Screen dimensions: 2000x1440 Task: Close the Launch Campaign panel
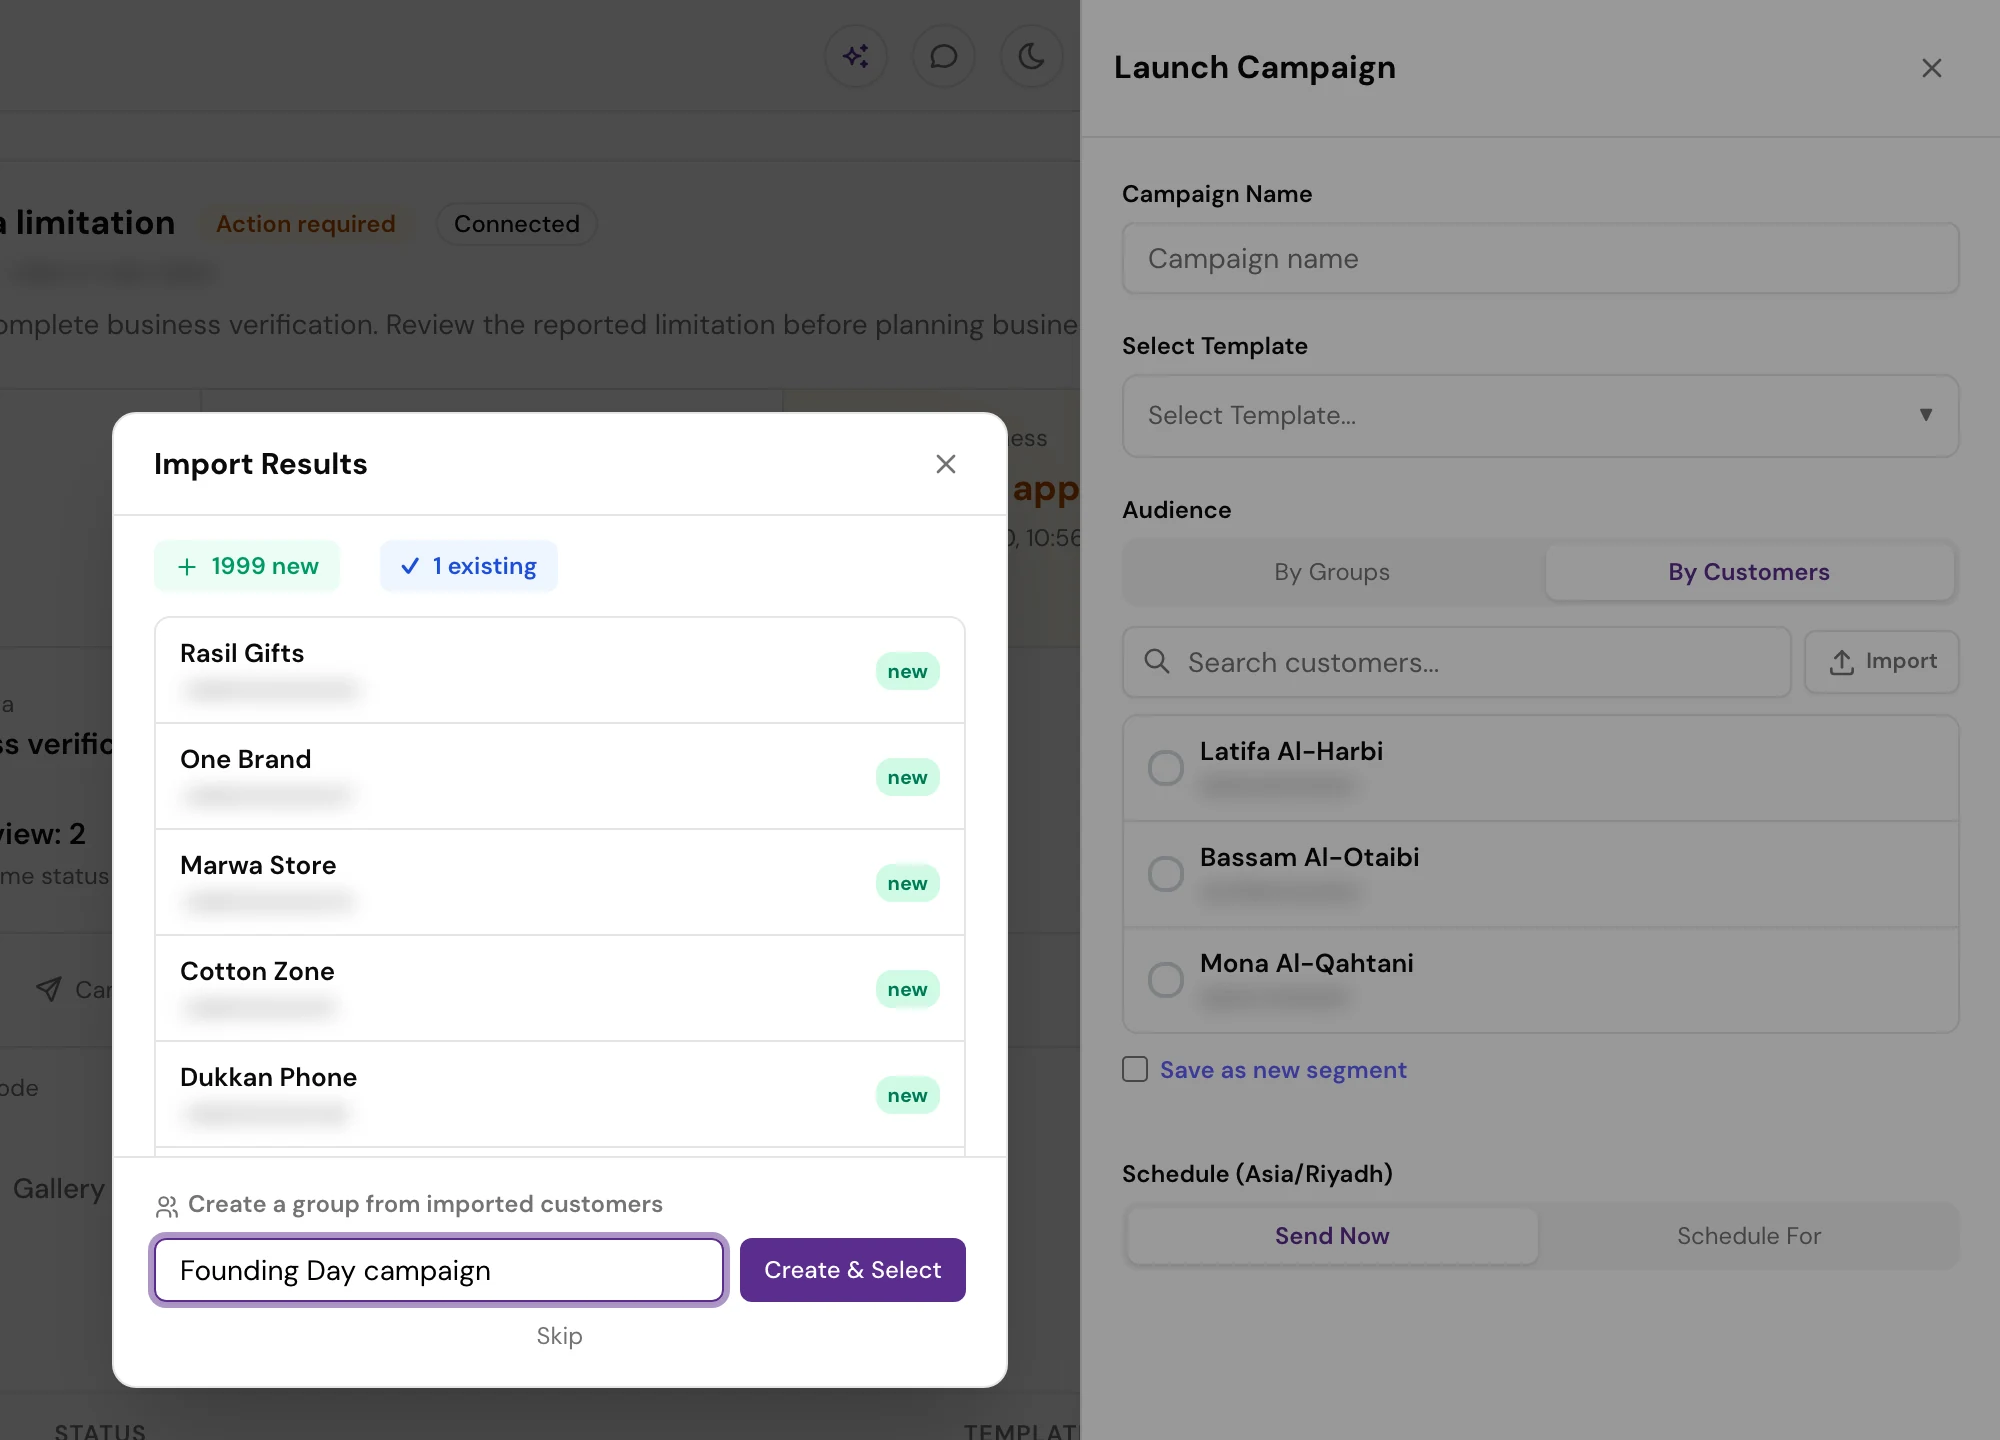[x=1932, y=68]
